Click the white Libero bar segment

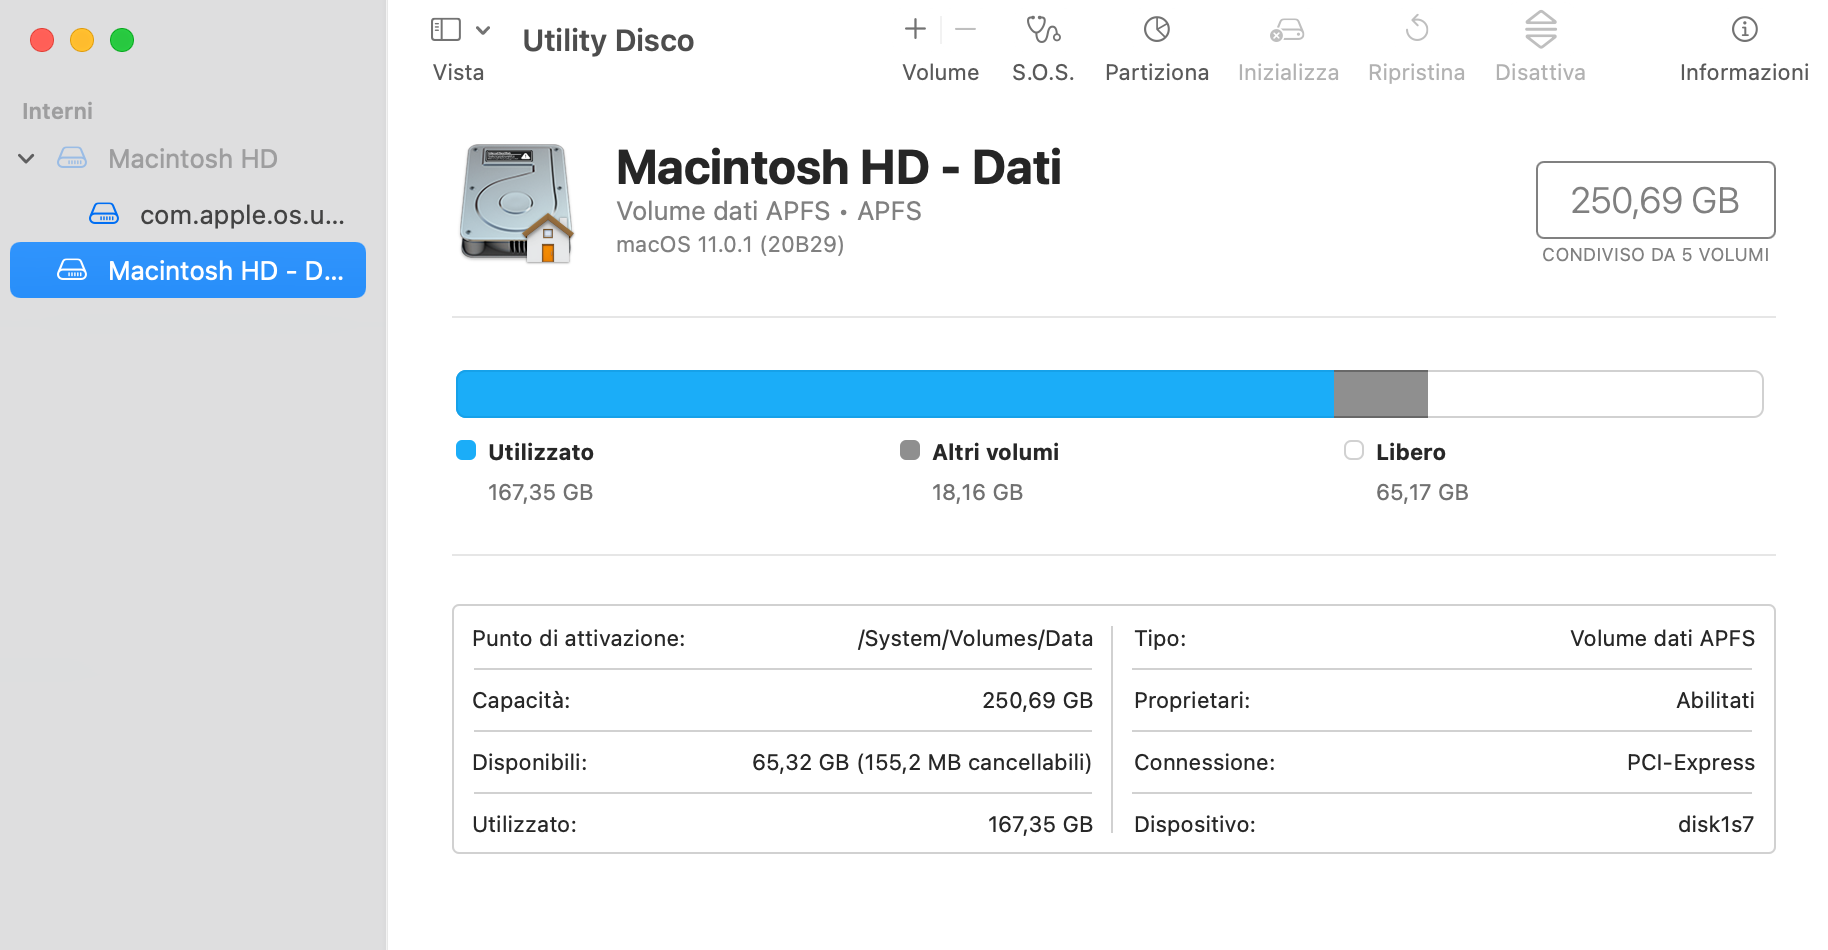1595,394
